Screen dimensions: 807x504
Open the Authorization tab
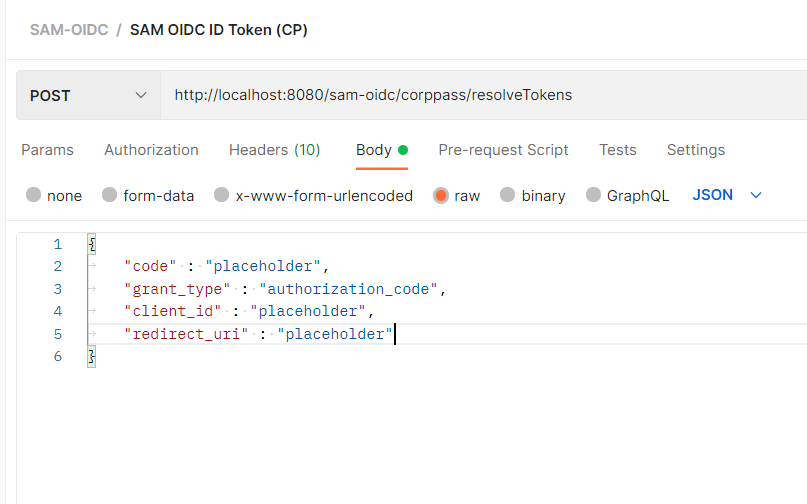(151, 150)
